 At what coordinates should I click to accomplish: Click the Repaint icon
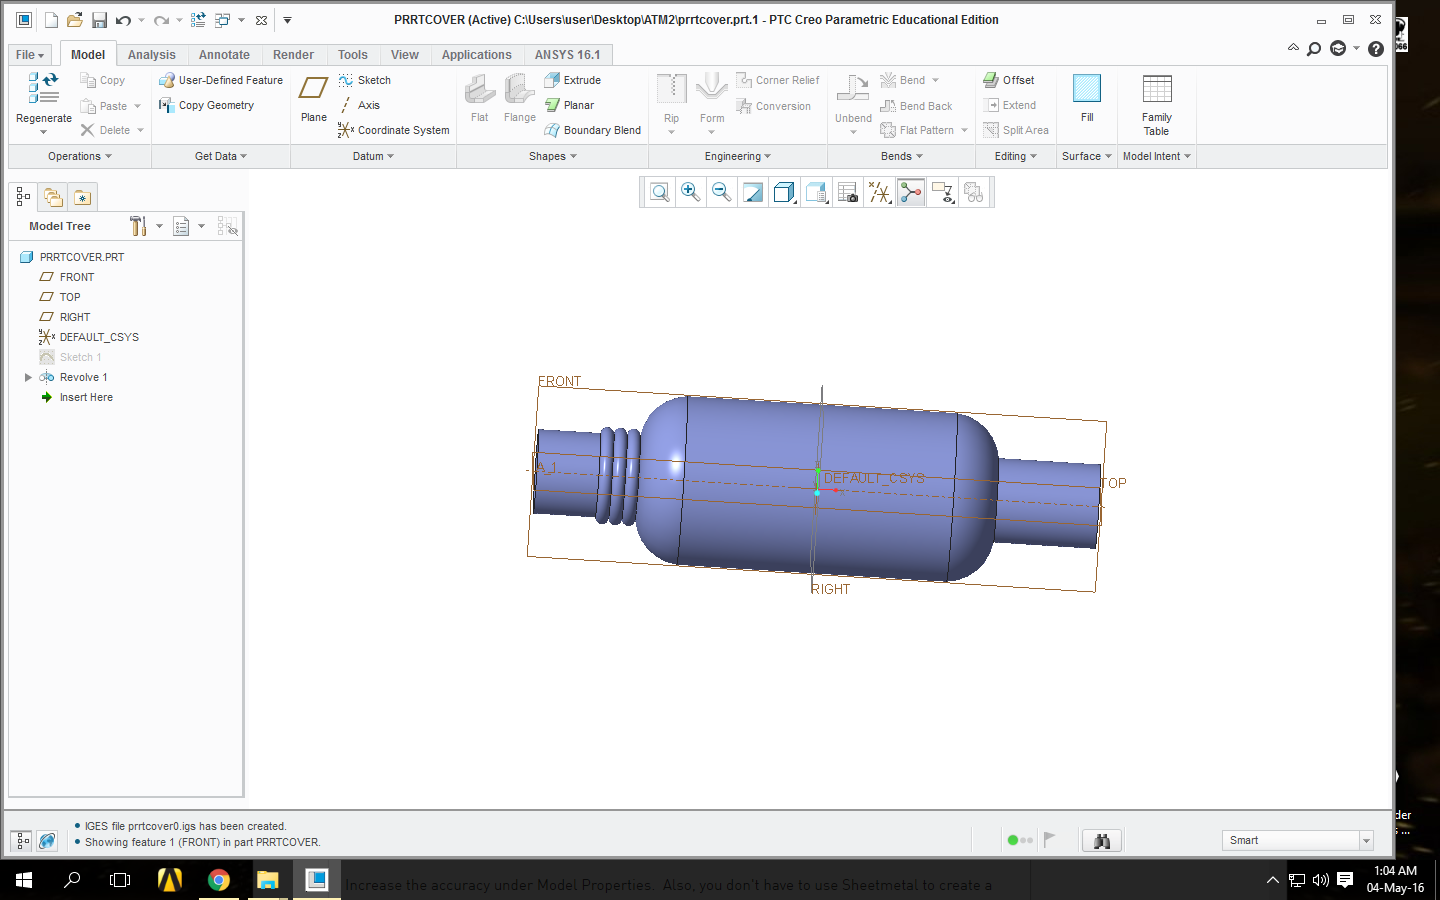[x=753, y=192]
